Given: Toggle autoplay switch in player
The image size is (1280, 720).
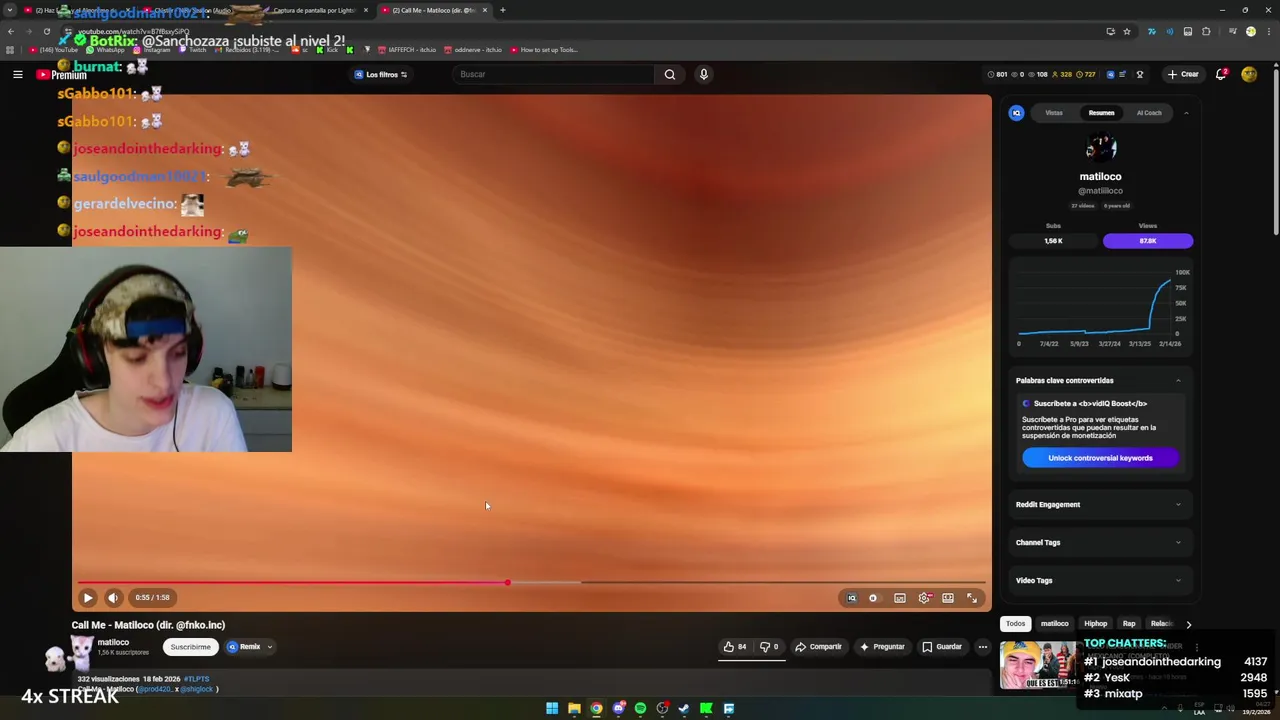Looking at the screenshot, I should pos(873,598).
